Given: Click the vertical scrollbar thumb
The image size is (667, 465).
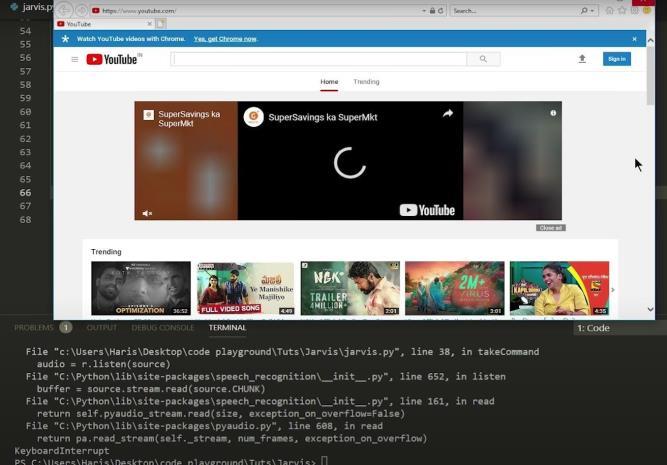Looking at the screenshot, I should tap(650, 76).
